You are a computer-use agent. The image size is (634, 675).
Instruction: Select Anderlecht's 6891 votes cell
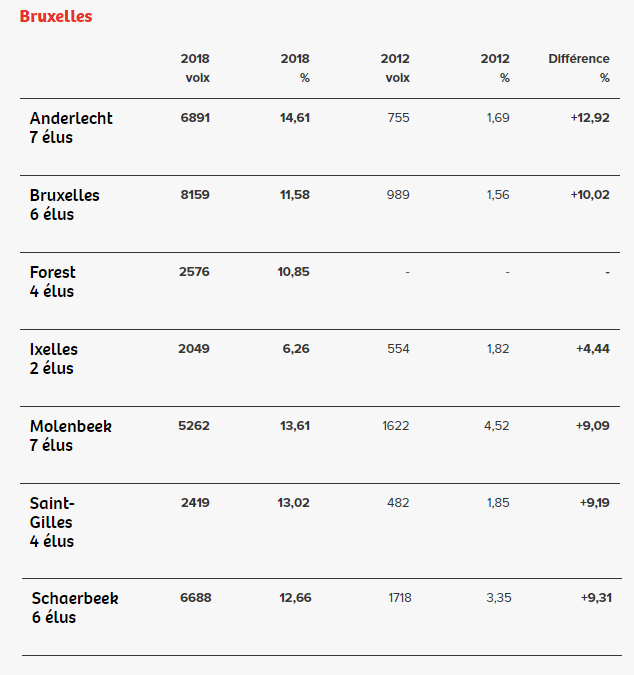coord(195,118)
